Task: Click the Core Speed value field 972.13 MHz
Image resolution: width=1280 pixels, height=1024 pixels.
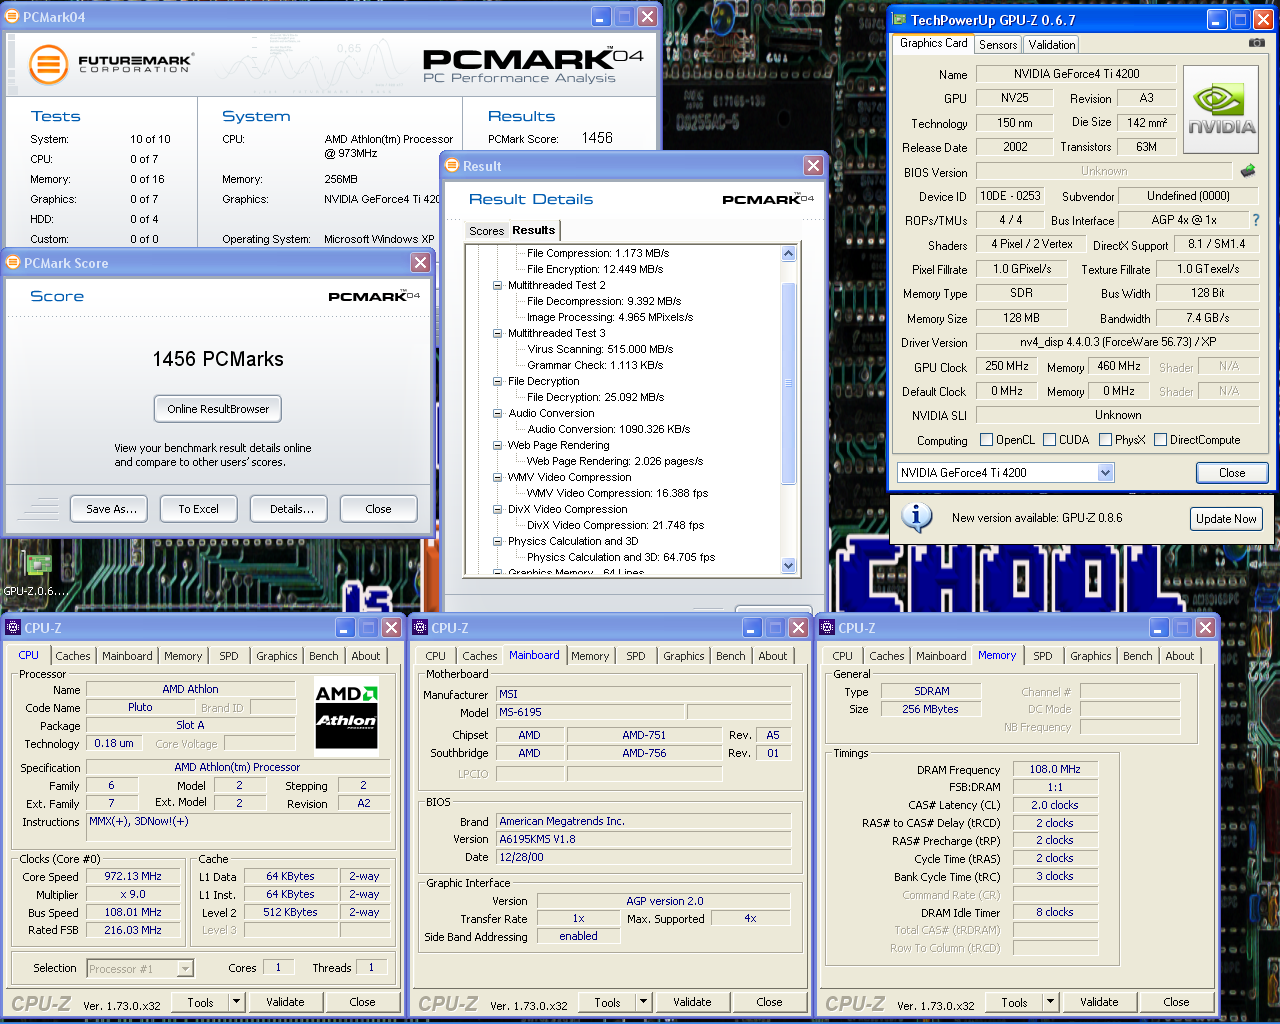Action: 133,876
